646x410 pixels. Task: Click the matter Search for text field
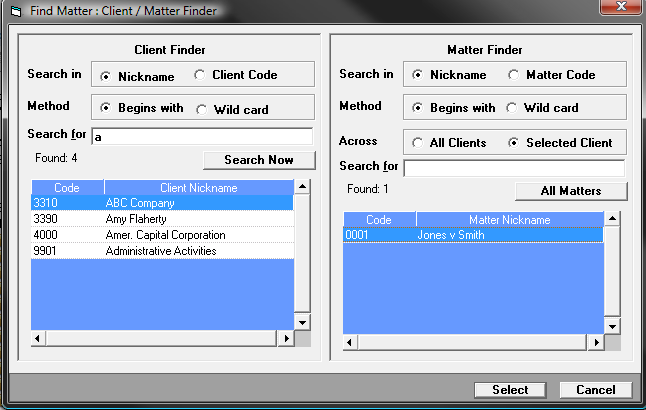[514, 168]
